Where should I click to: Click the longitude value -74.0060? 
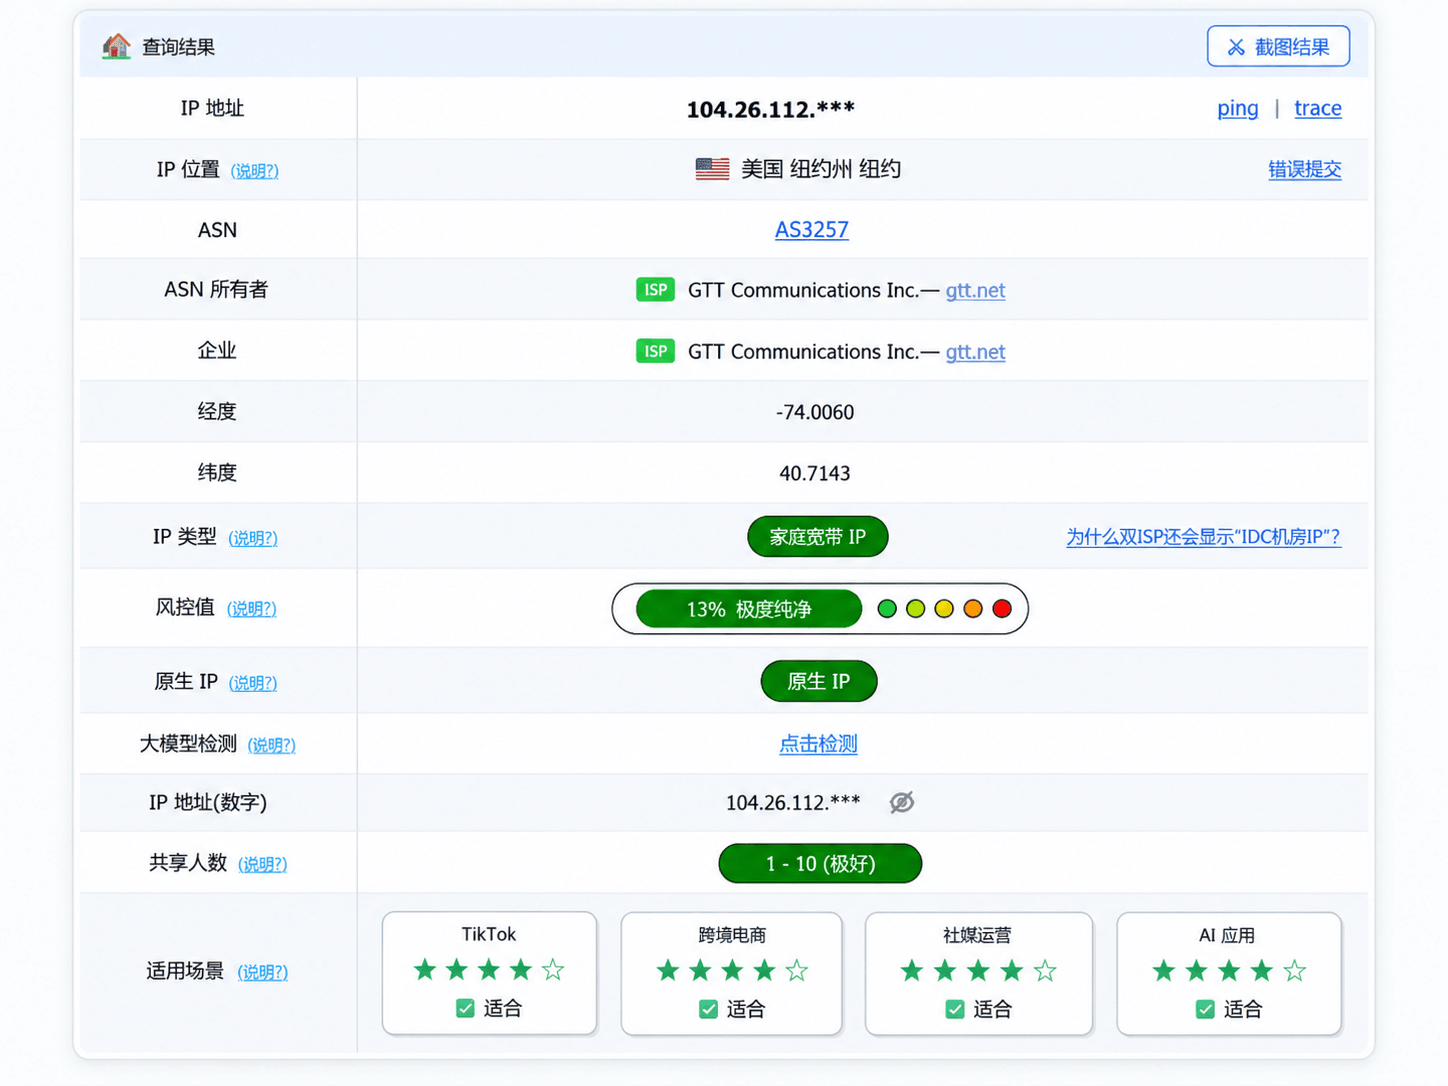(815, 412)
